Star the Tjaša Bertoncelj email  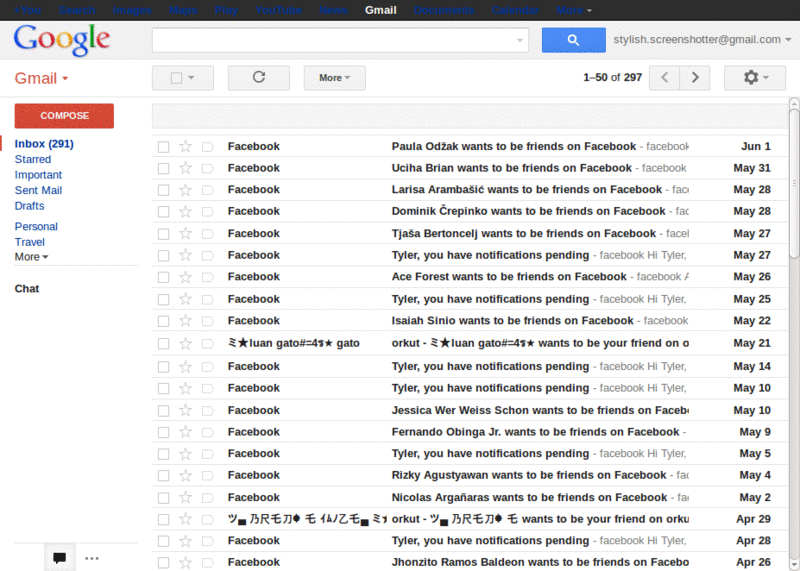click(x=186, y=234)
